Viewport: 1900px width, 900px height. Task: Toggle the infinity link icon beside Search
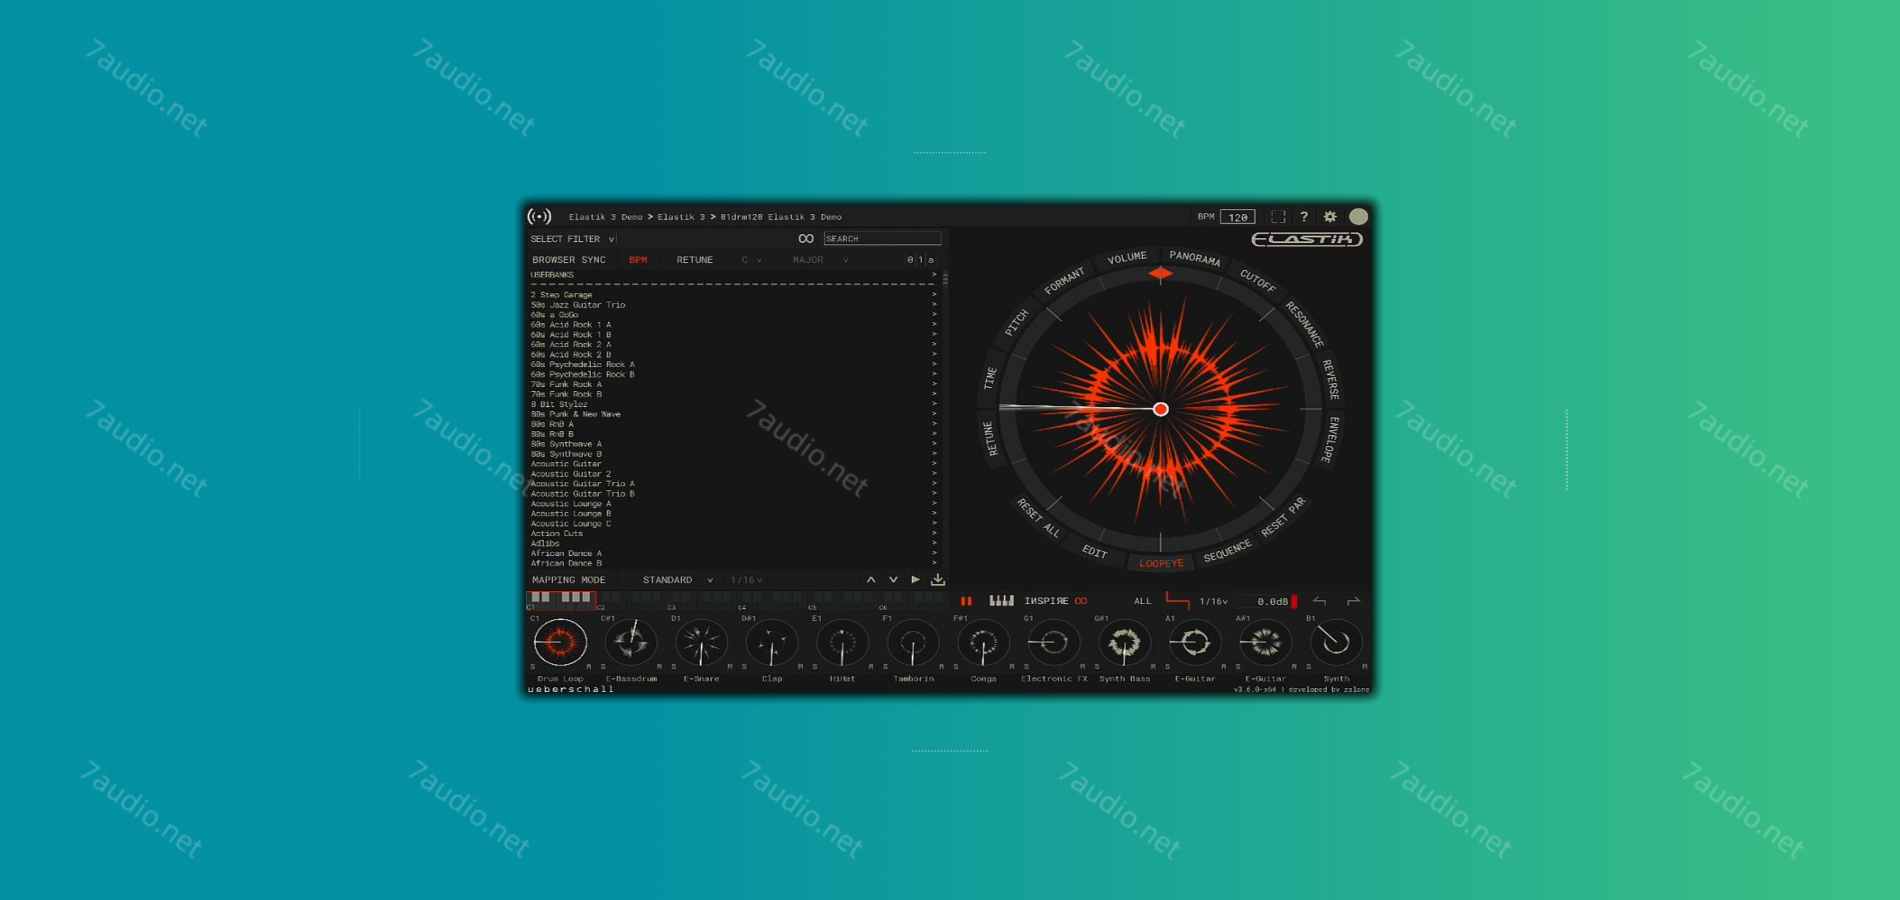click(806, 239)
